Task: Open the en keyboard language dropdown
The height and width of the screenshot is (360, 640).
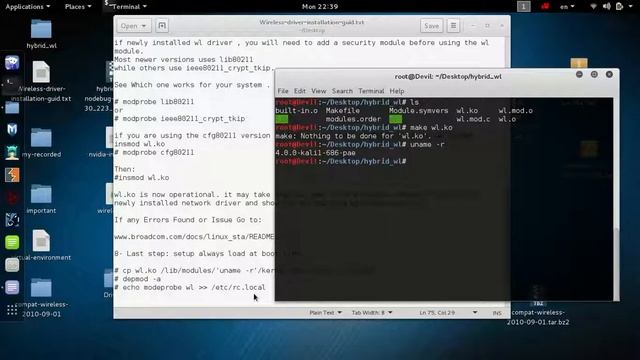Action: [567, 7]
